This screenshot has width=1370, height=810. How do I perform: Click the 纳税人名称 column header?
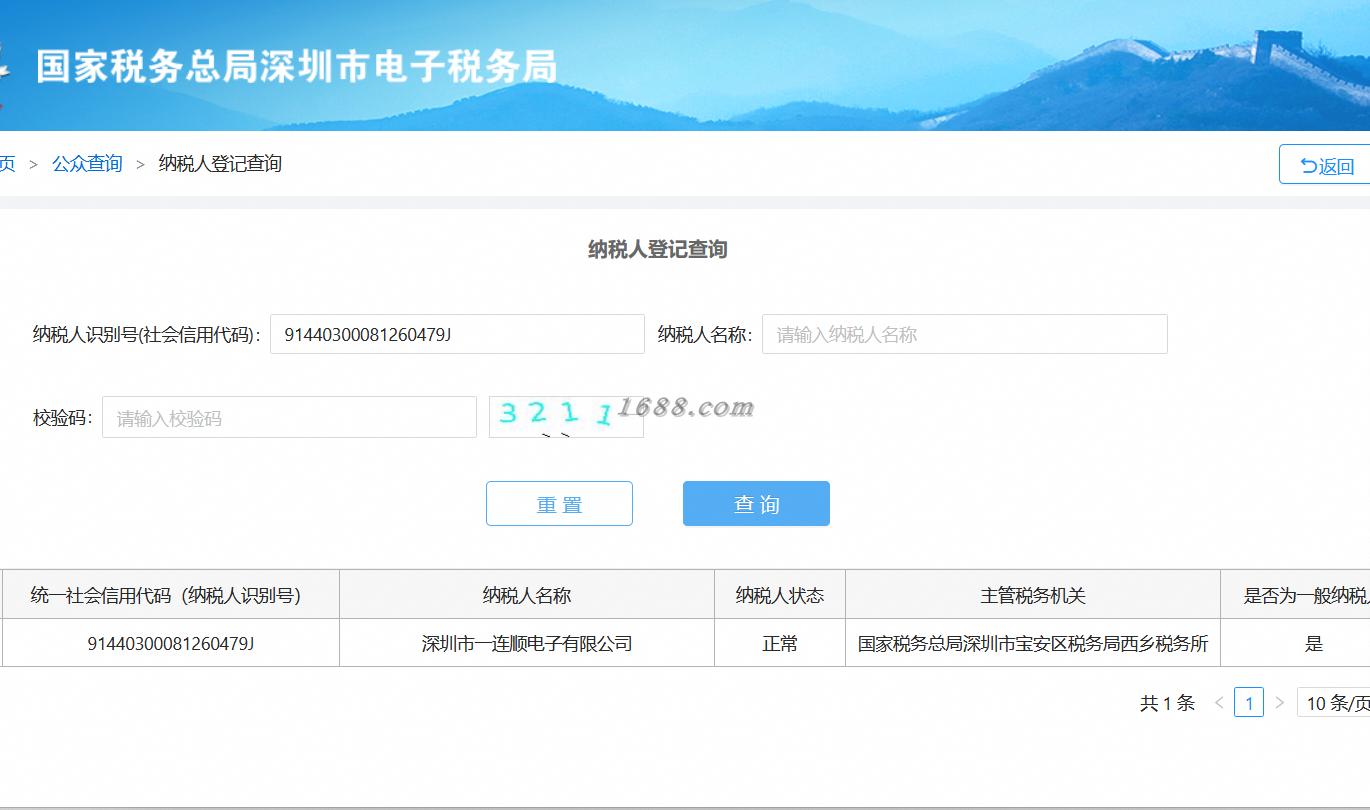click(x=527, y=595)
